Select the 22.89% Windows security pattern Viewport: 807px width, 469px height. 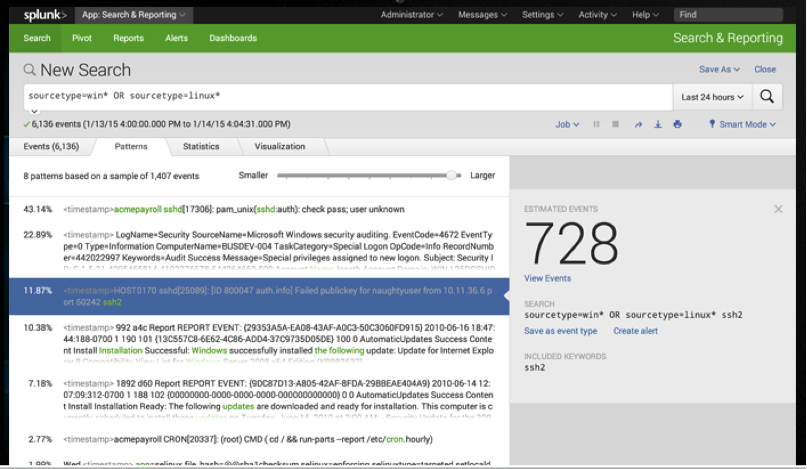point(259,251)
